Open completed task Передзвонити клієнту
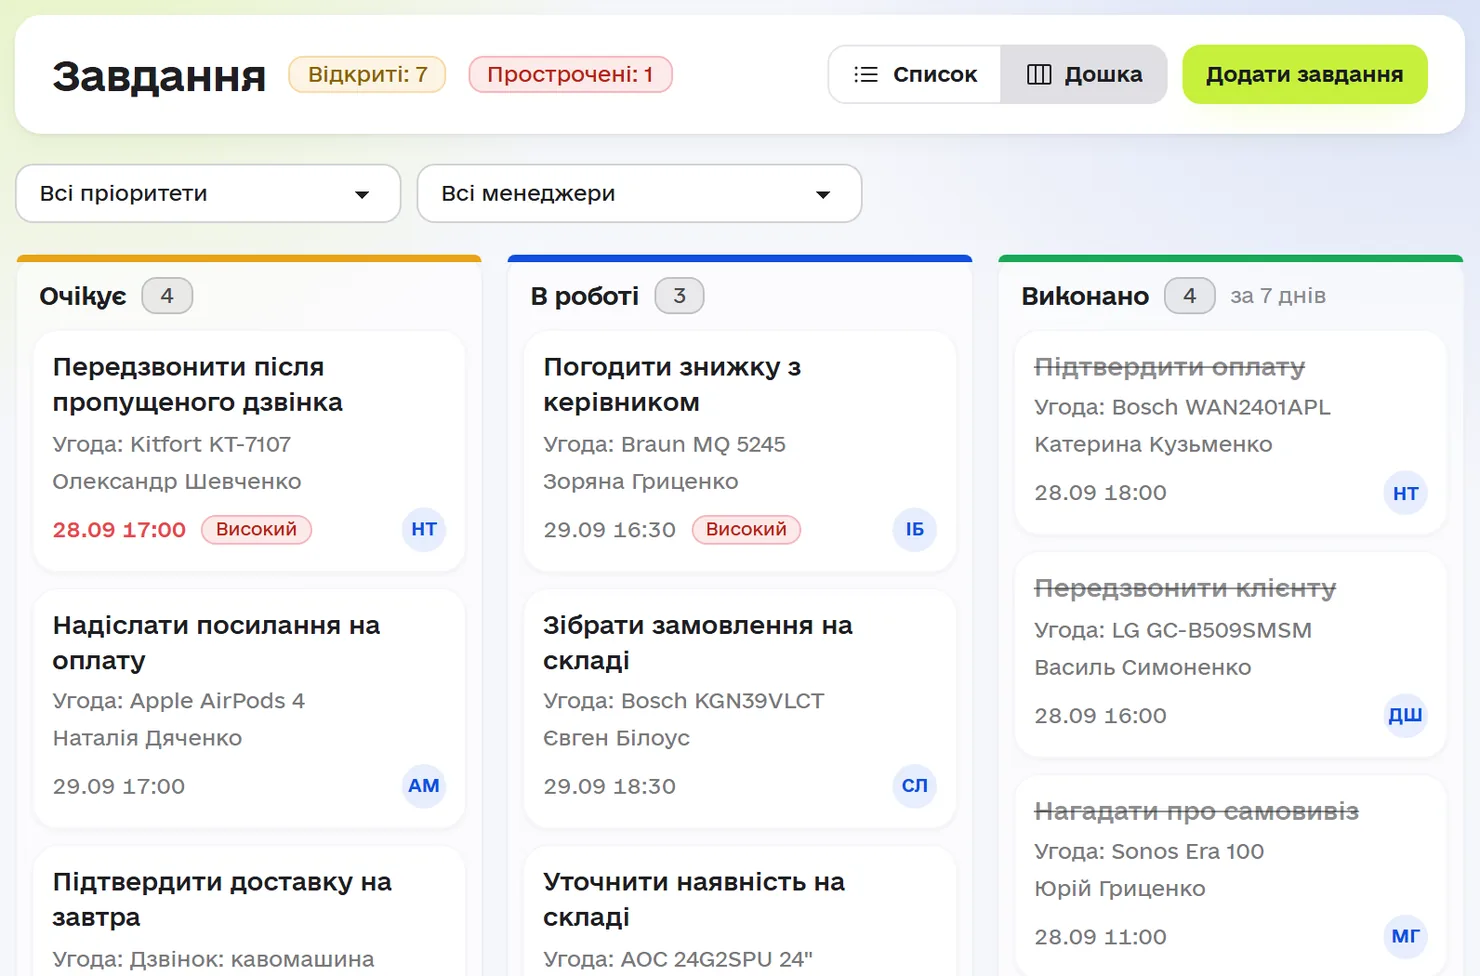The height and width of the screenshot is (976, 1480). (1185, 589)
